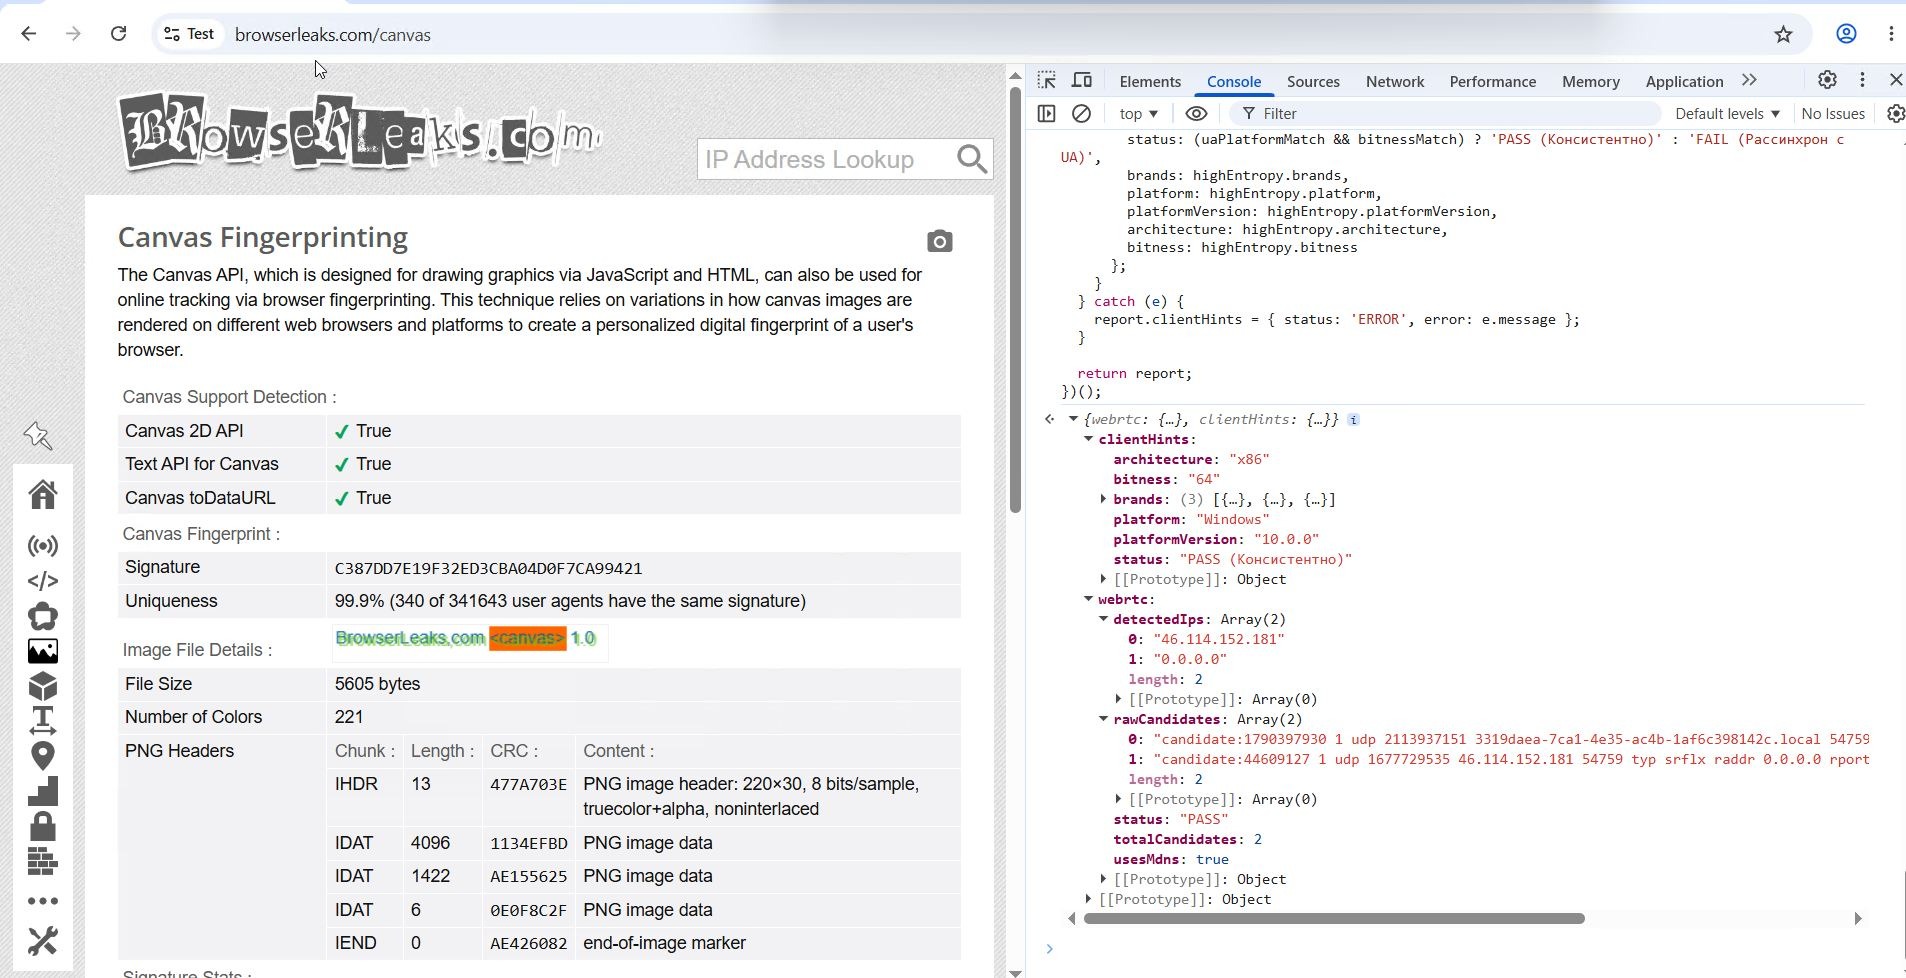This screenshot has width=1906, height=978.
Task: Click the BrowserLeaks.com logo
Action: tap(359, 133)
